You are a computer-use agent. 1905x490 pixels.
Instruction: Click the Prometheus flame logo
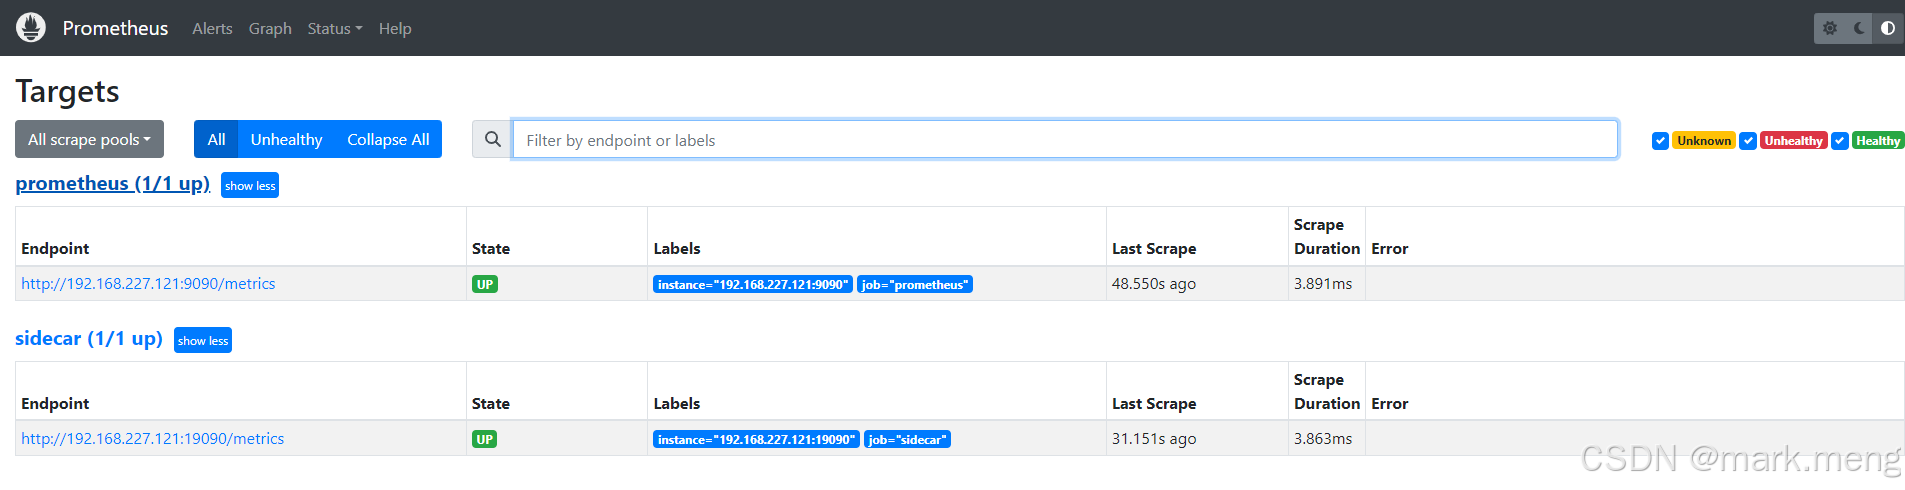[31, 28]
